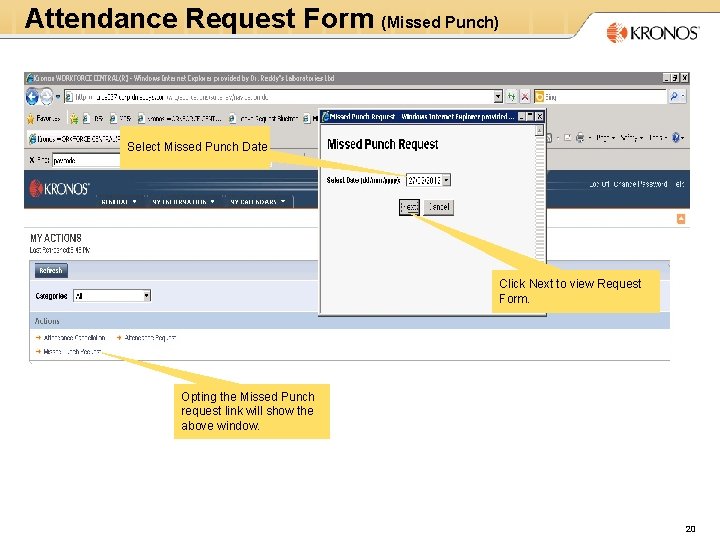Open the Safety menu in command bar
This screenshot has width=720, height=540.
(x=631, y=137)
